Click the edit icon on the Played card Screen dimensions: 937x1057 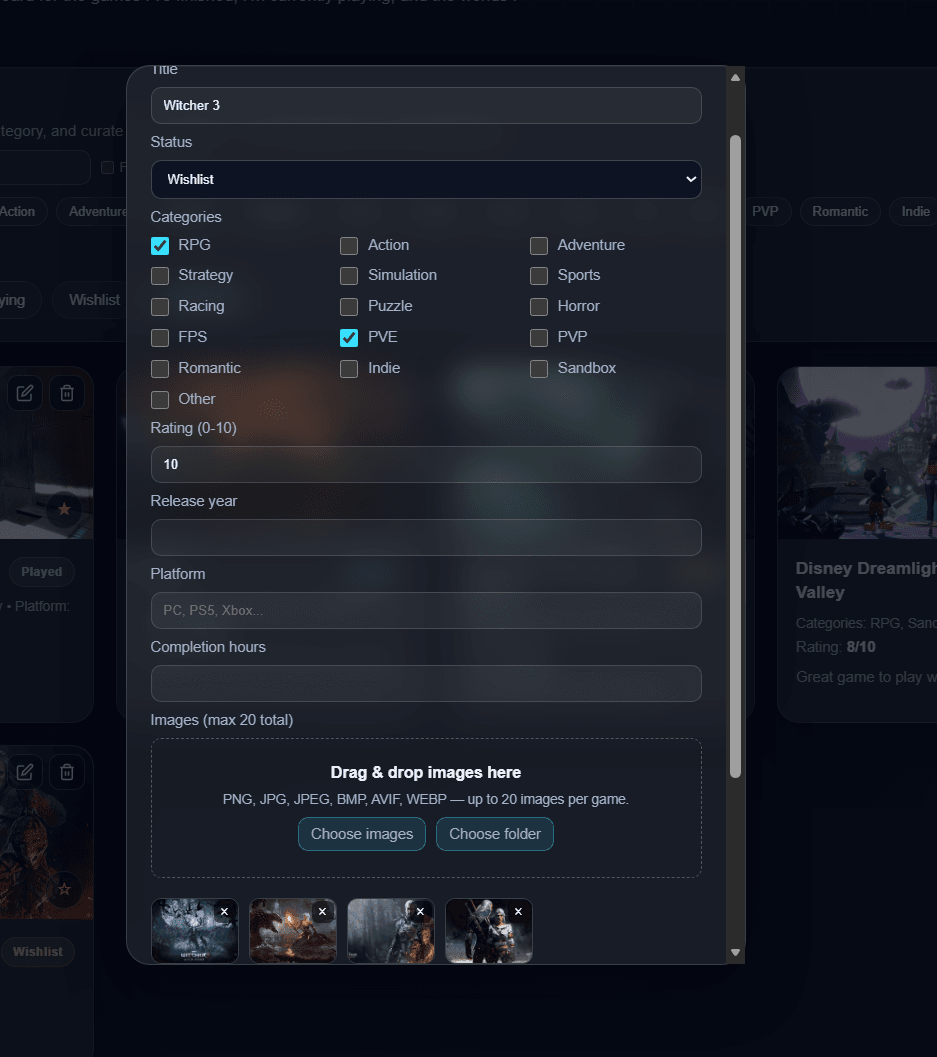(25, 393)
